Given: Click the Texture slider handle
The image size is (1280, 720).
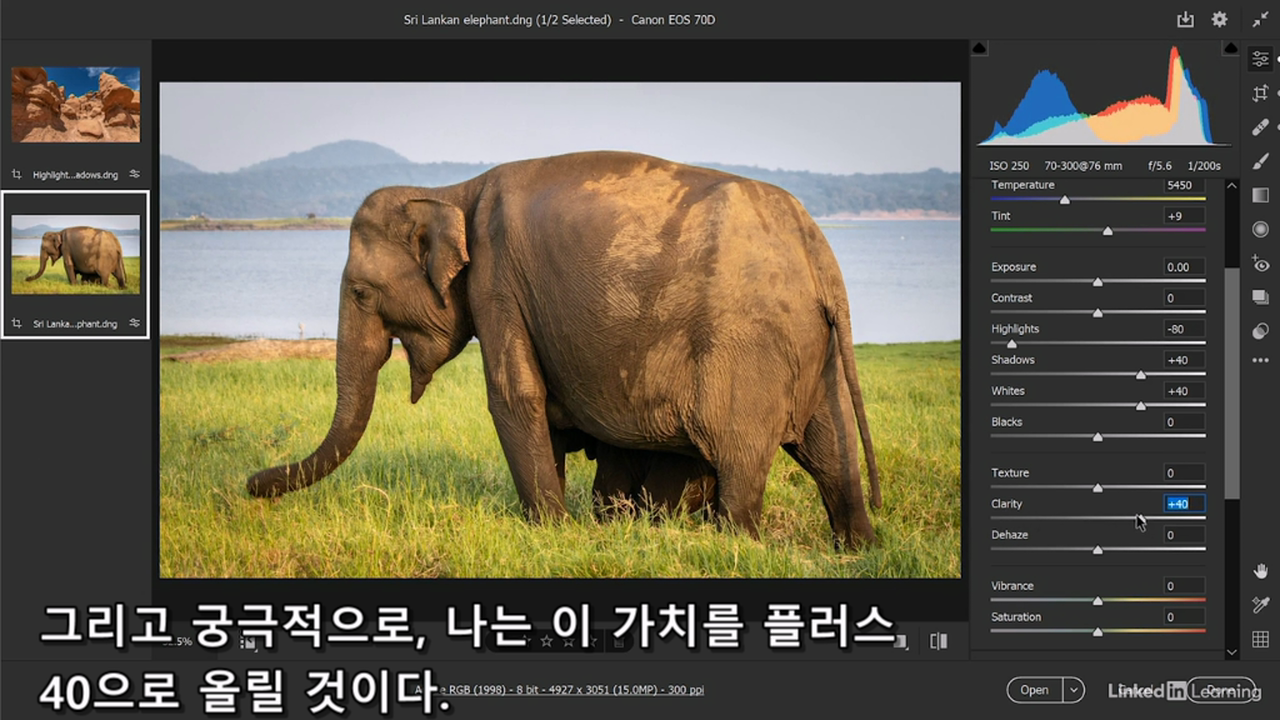Looking at the screenshot, I should click(x=1098, y=488).
